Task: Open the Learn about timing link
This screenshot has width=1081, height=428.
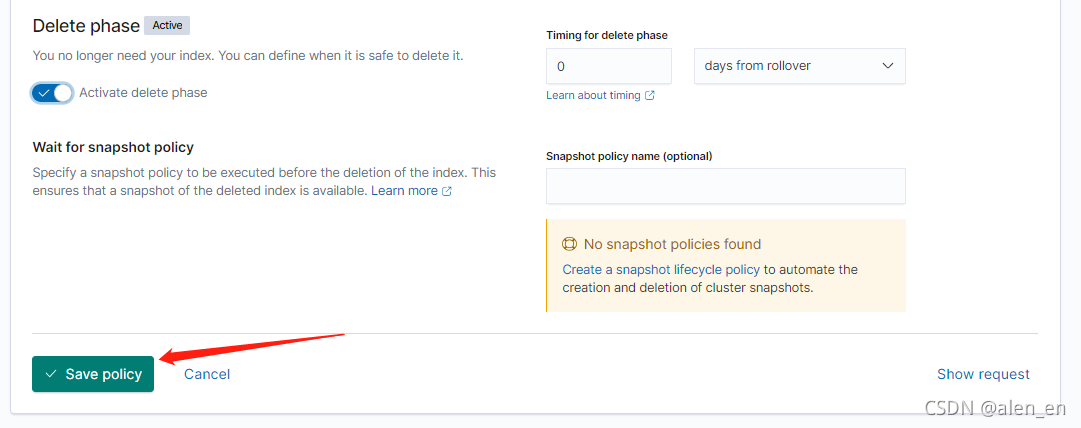Action: tap(593, 96)
